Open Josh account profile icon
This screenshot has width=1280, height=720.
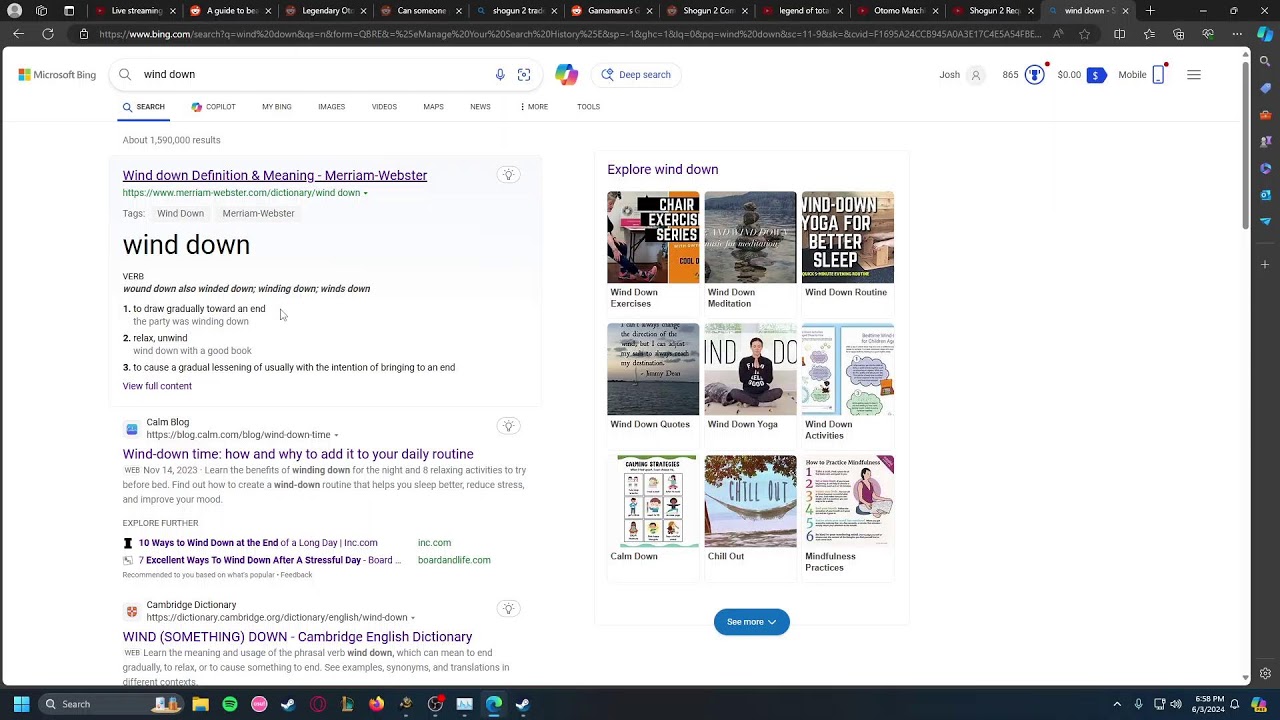tap(976, 75)
